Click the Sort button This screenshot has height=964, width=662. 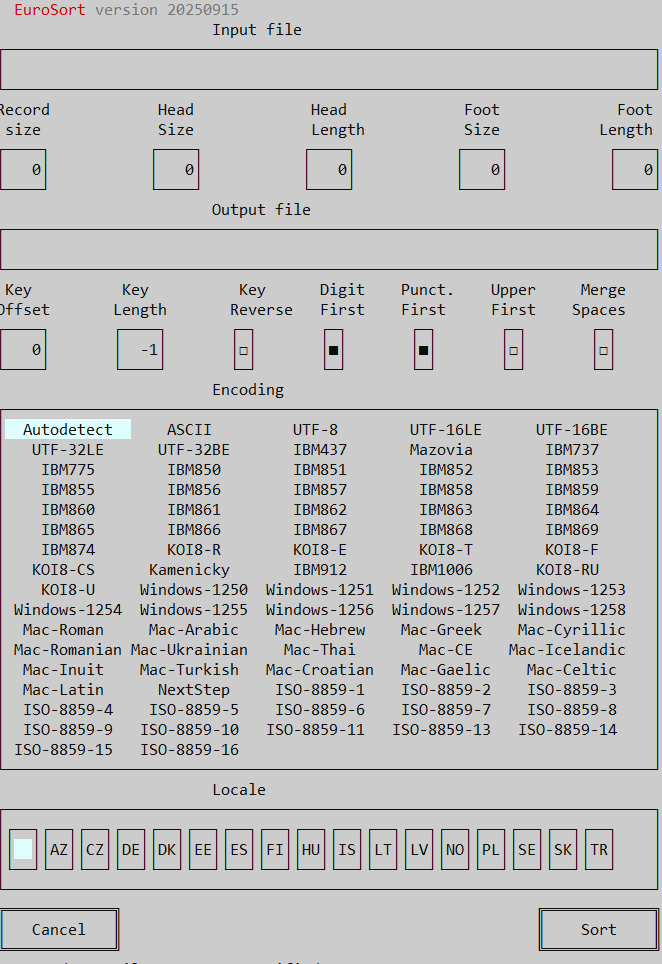point(598,930)
